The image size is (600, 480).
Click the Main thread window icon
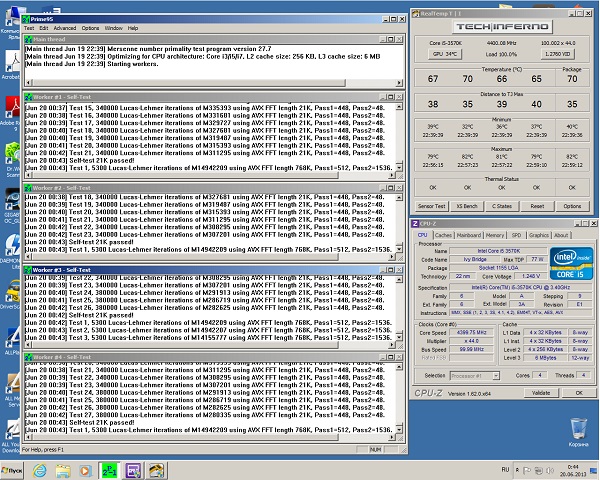29,39
